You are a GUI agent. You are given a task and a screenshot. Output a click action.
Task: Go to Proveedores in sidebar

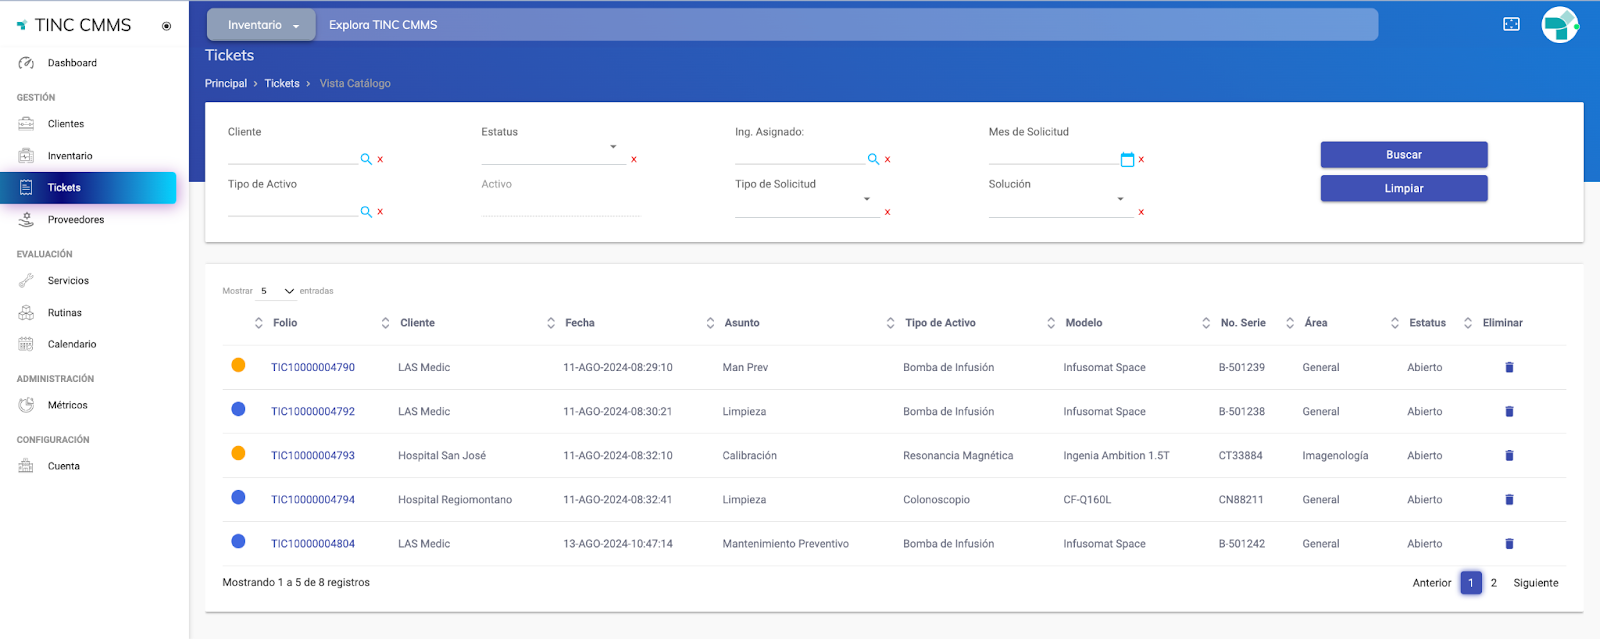click(x=76, y=220)
